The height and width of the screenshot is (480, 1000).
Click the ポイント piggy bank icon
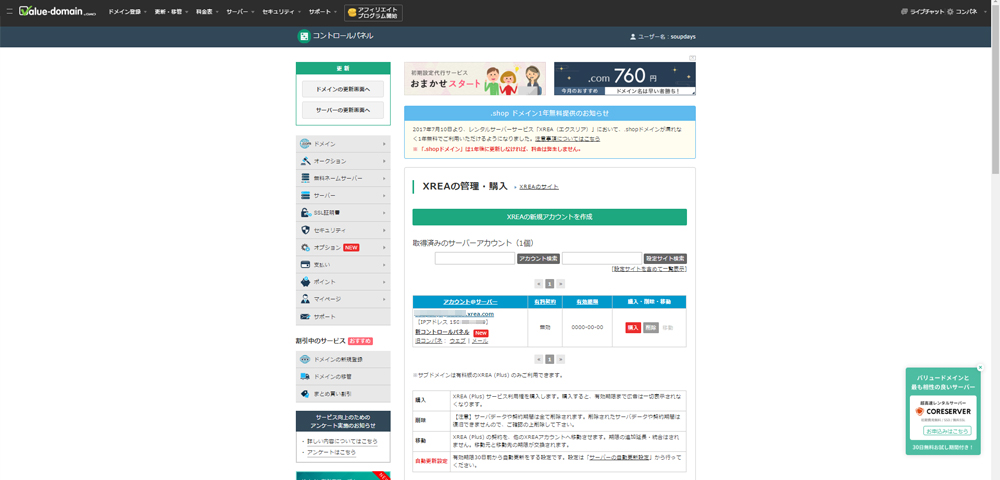click(x=305, y=282)
